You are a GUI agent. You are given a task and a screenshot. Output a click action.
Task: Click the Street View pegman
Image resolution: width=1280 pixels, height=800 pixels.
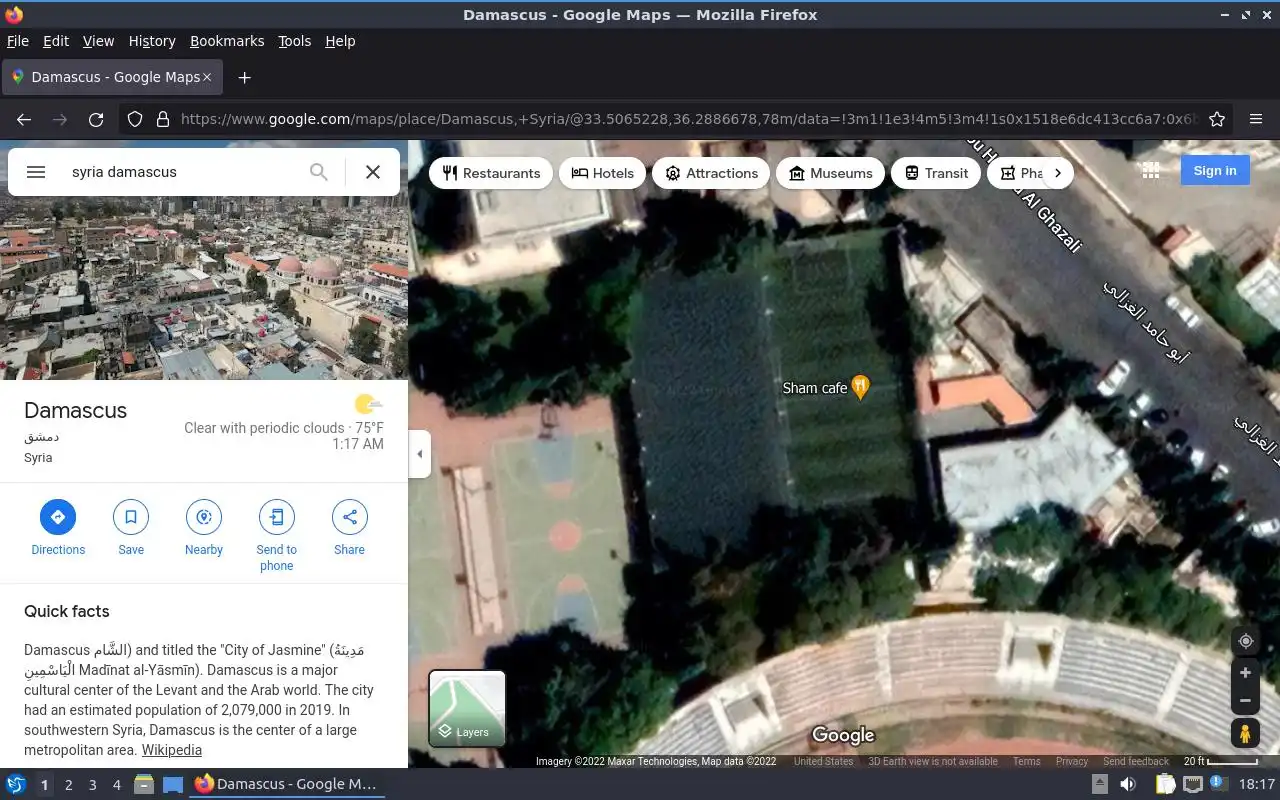pyautogui.click(x=1245, y=734)
